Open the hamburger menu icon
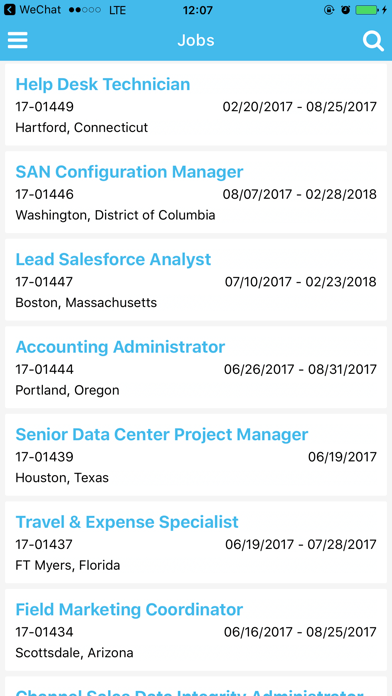This screenshot has width=392, height=696. click(18, 40)
